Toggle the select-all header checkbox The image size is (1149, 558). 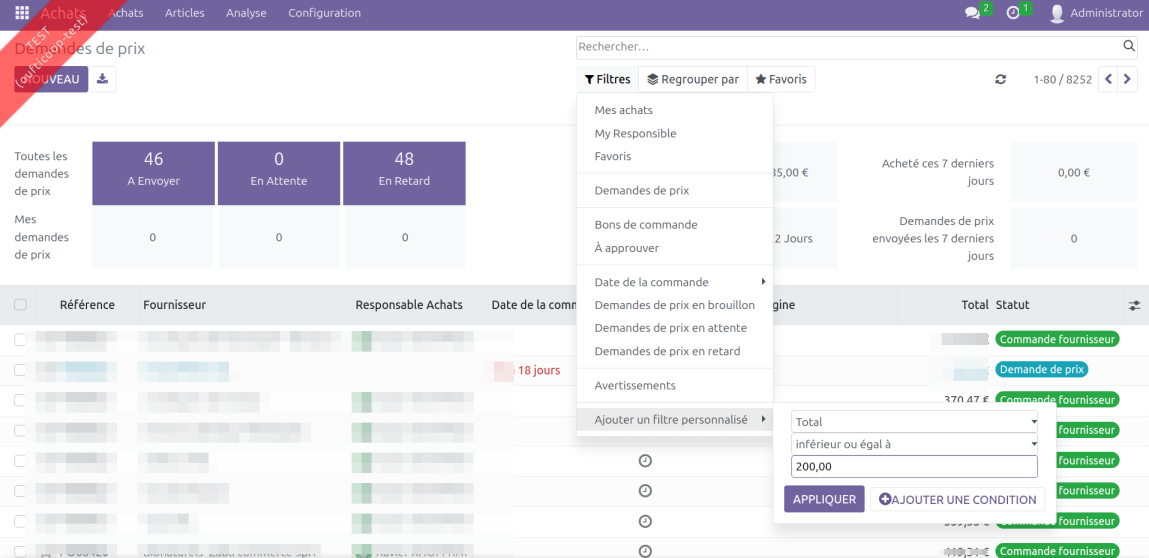[x=21, y=304]
